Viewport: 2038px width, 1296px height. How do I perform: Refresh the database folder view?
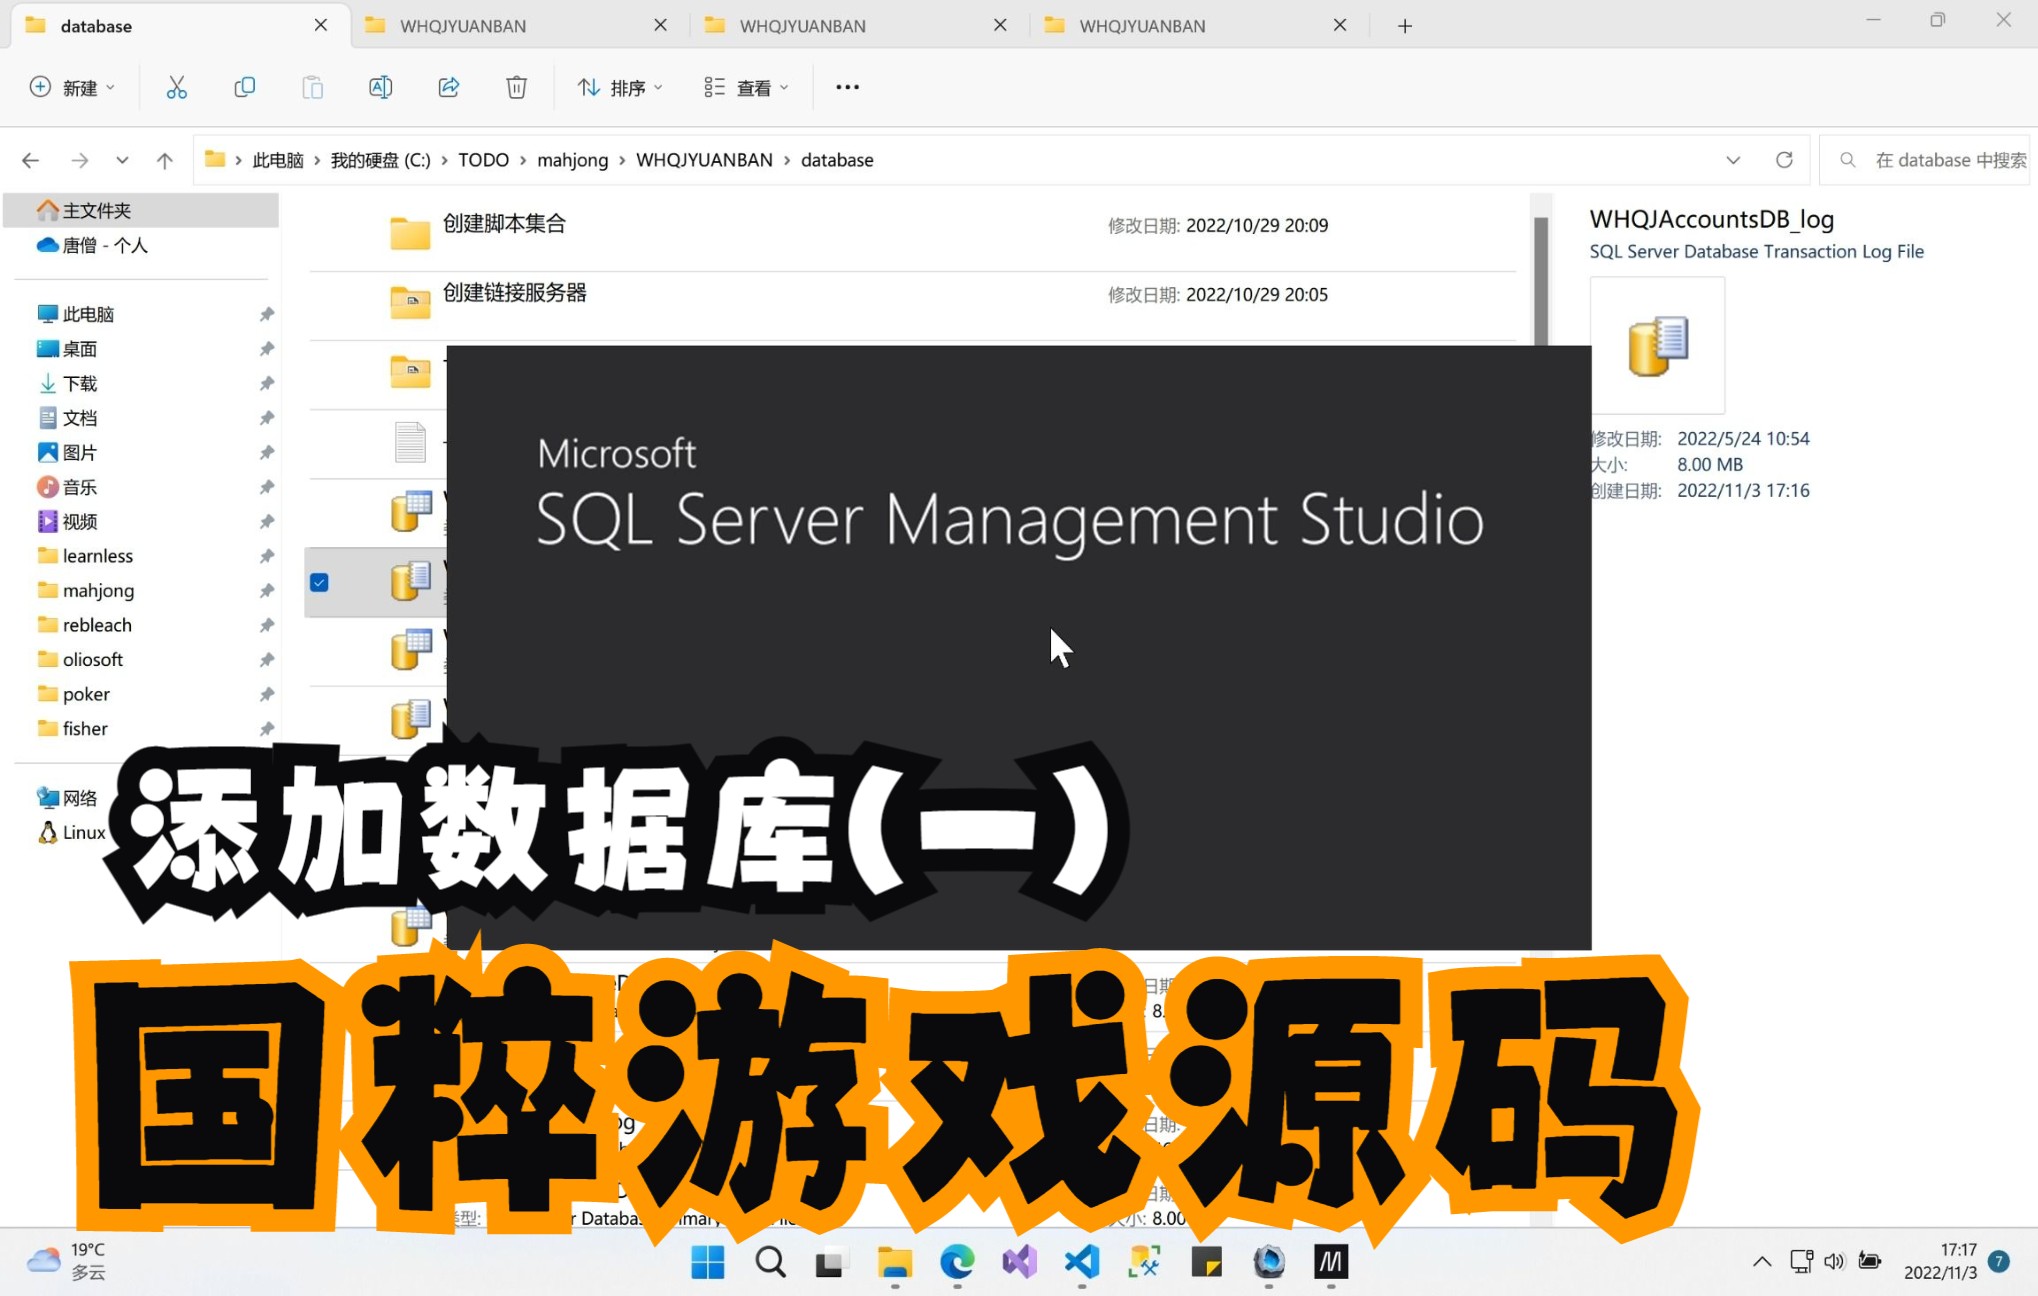1784,160
